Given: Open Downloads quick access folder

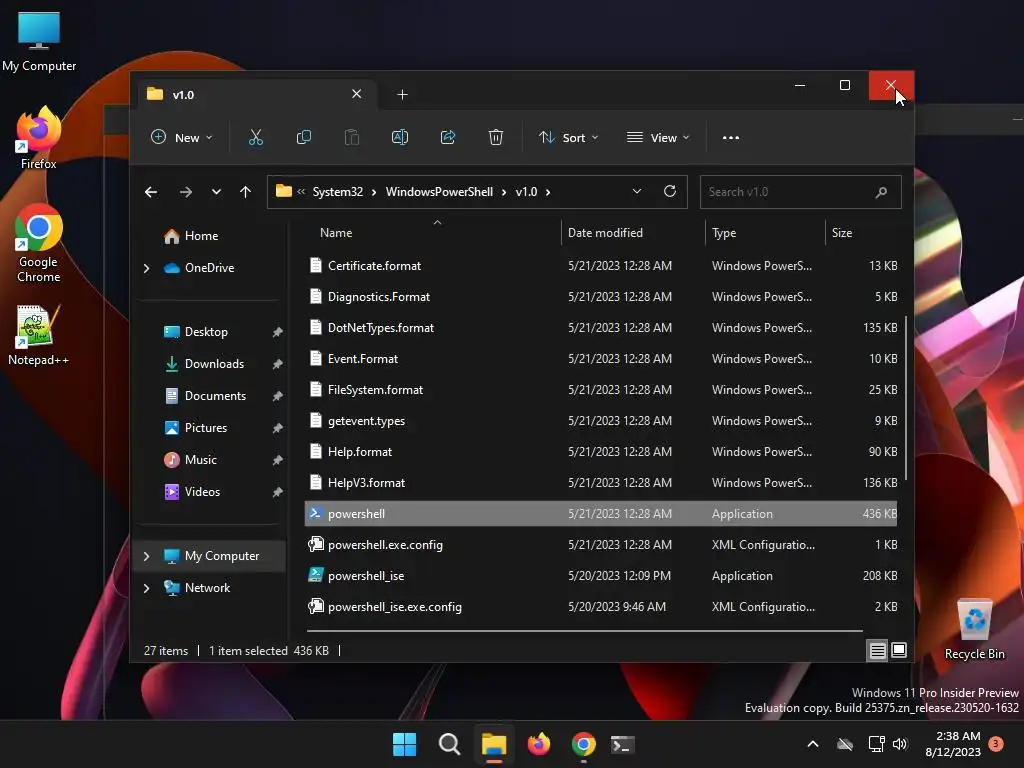Looking at the screenshot, I should coord(204,364).
